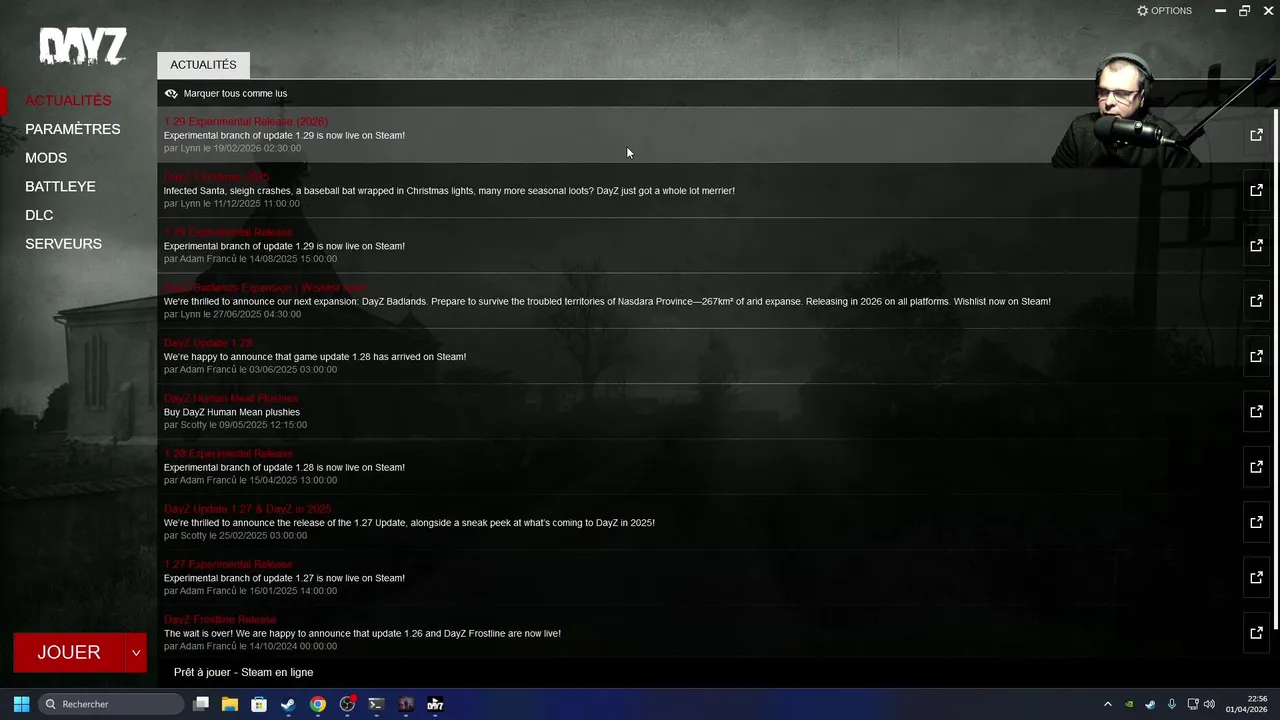The image size is (1280, 720).
Task: Open external link for DayZ Badlands Expansion news
Action: click(x=1256, y=300)
